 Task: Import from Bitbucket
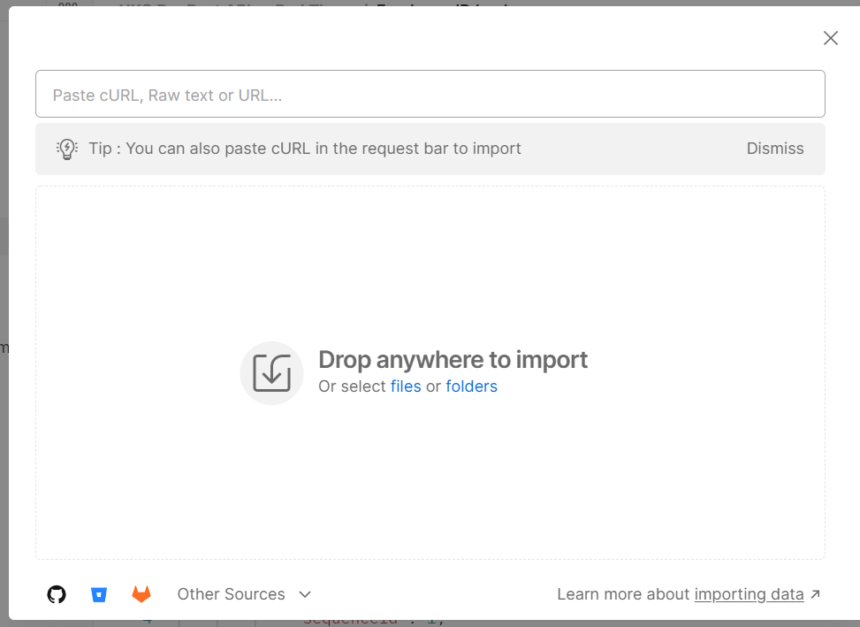coord(98,594)
